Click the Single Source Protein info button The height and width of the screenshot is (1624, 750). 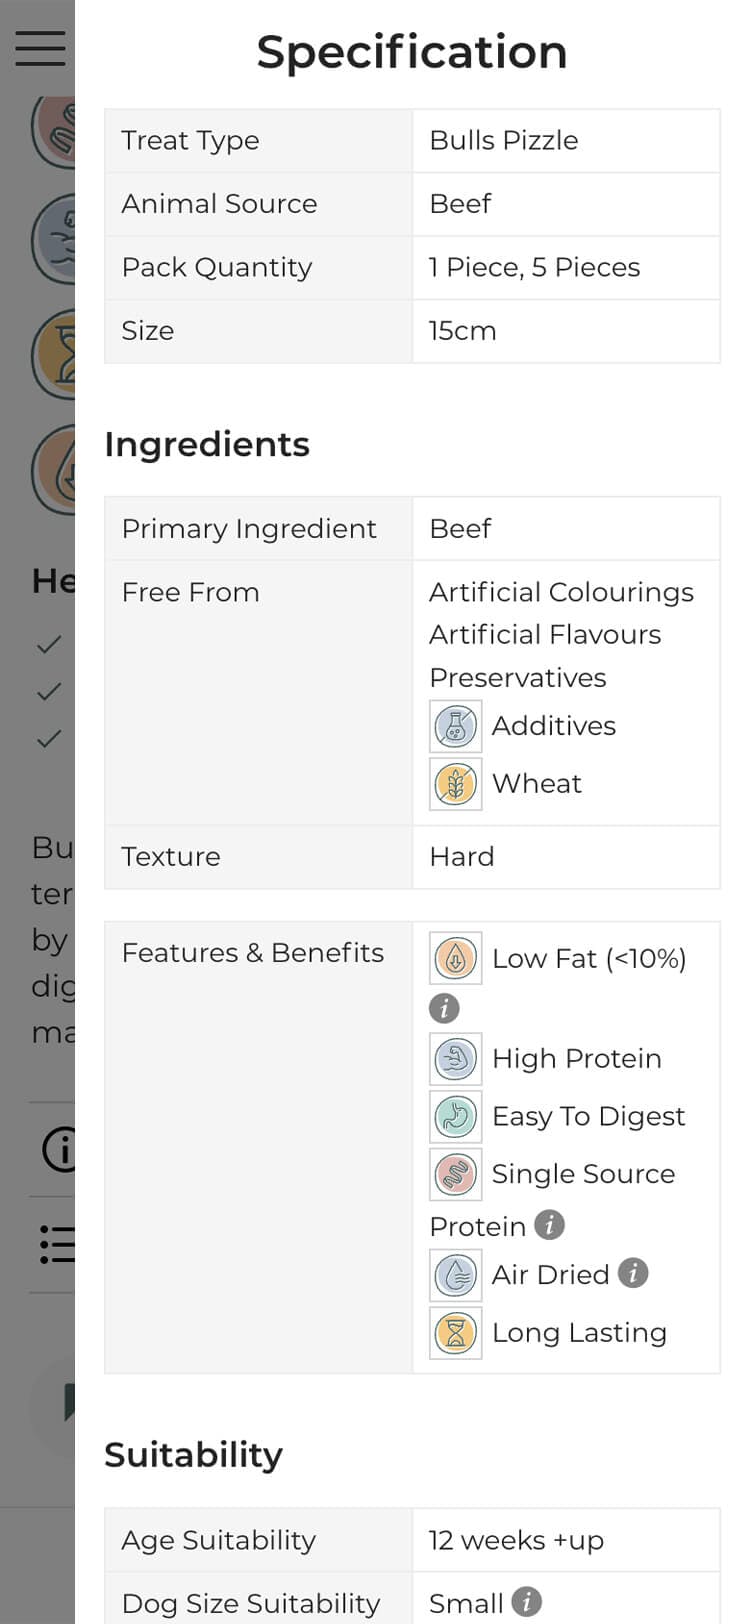[548, 1225]
